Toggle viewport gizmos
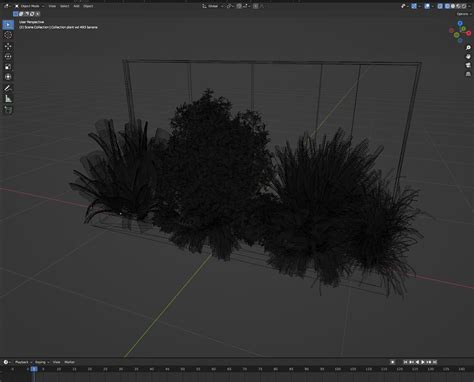This screenshot has width=474, height=382. pos(414,6)
